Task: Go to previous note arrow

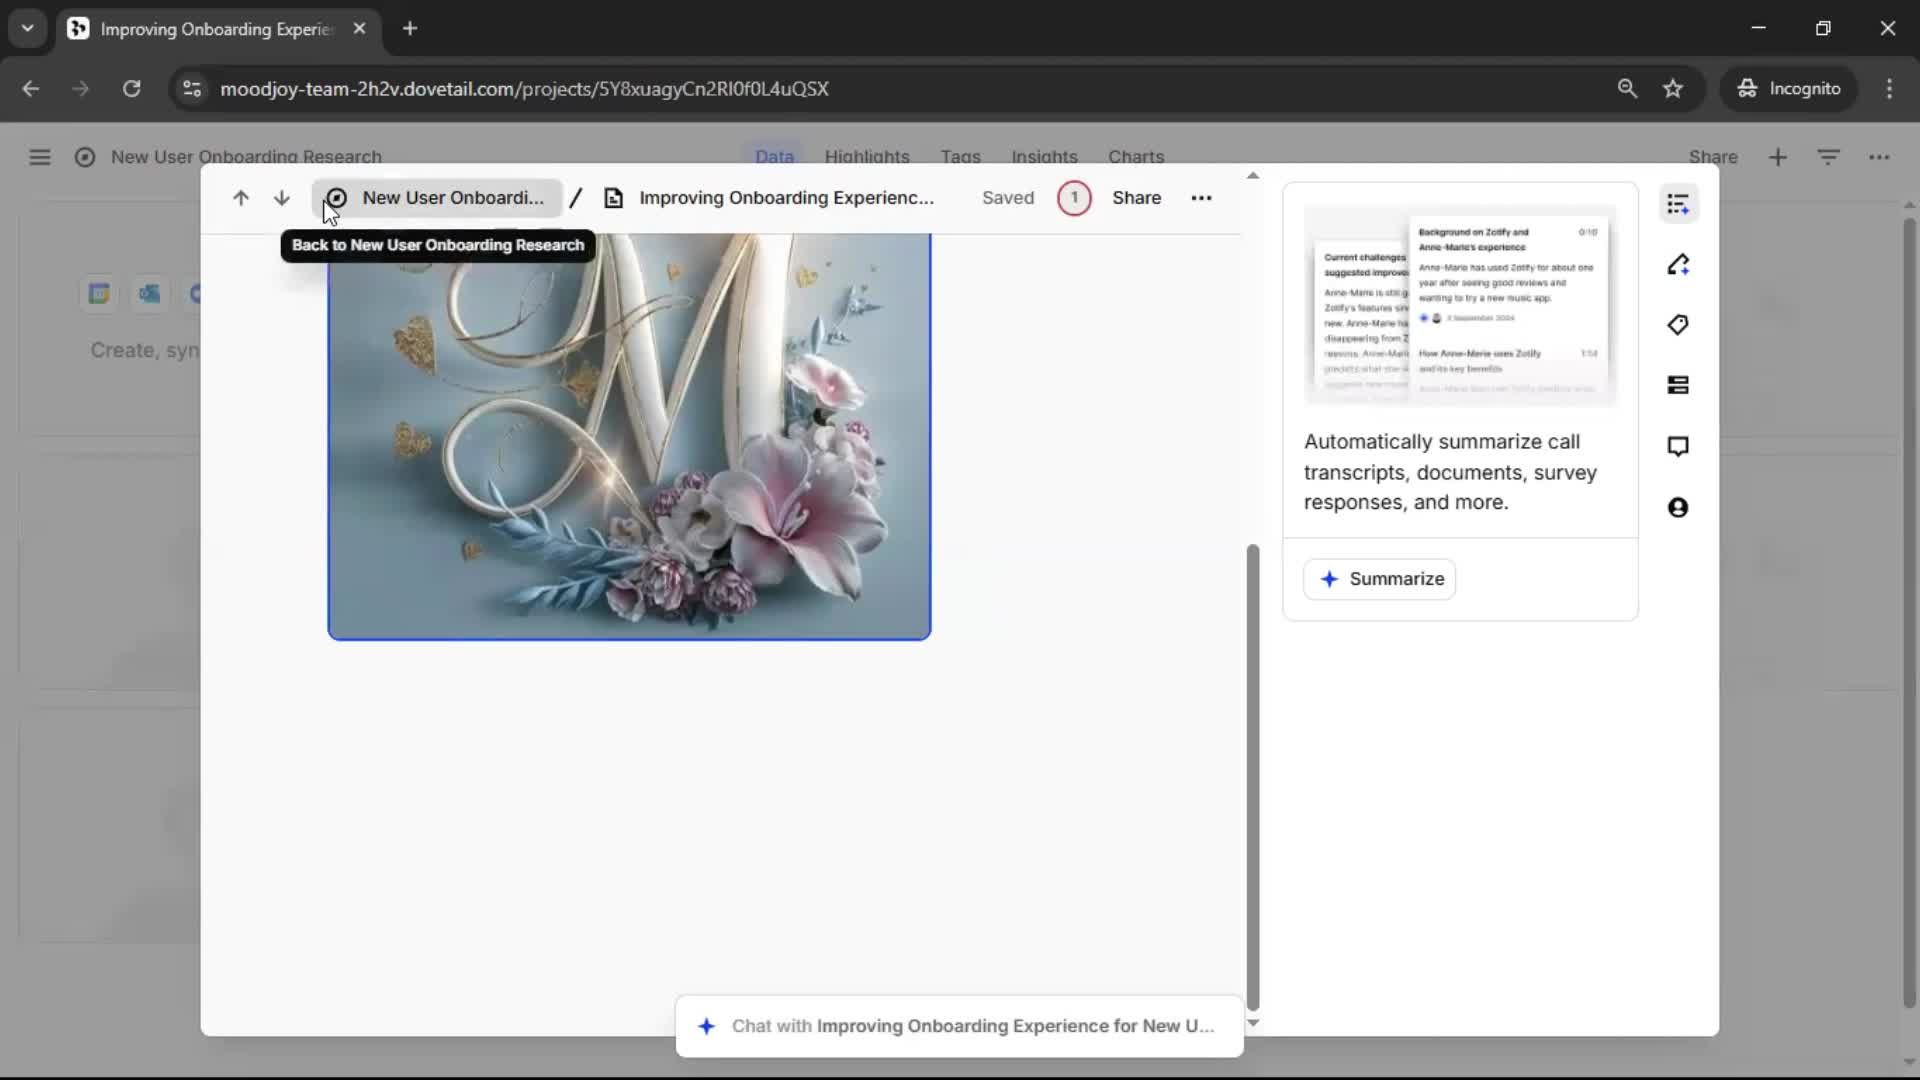Action: pyautogui.click(x=240, y=198)
